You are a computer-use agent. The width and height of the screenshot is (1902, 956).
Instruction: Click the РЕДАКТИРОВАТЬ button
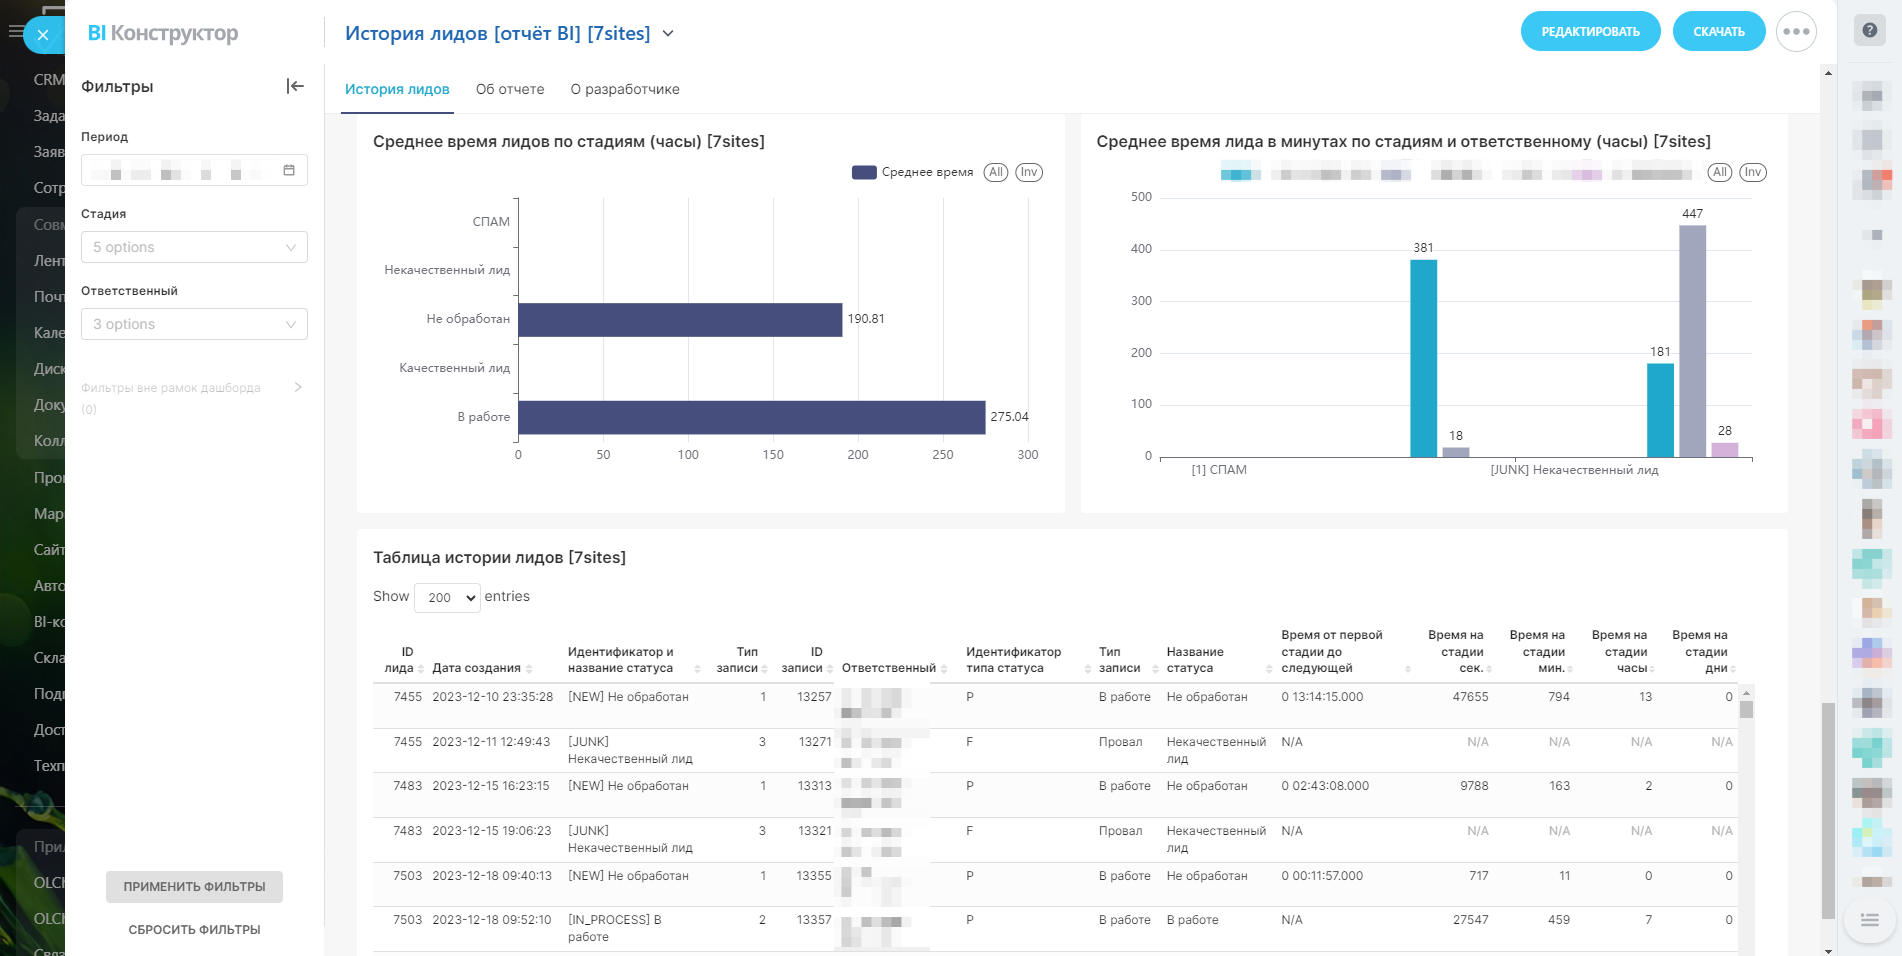tap(1590, 32)
